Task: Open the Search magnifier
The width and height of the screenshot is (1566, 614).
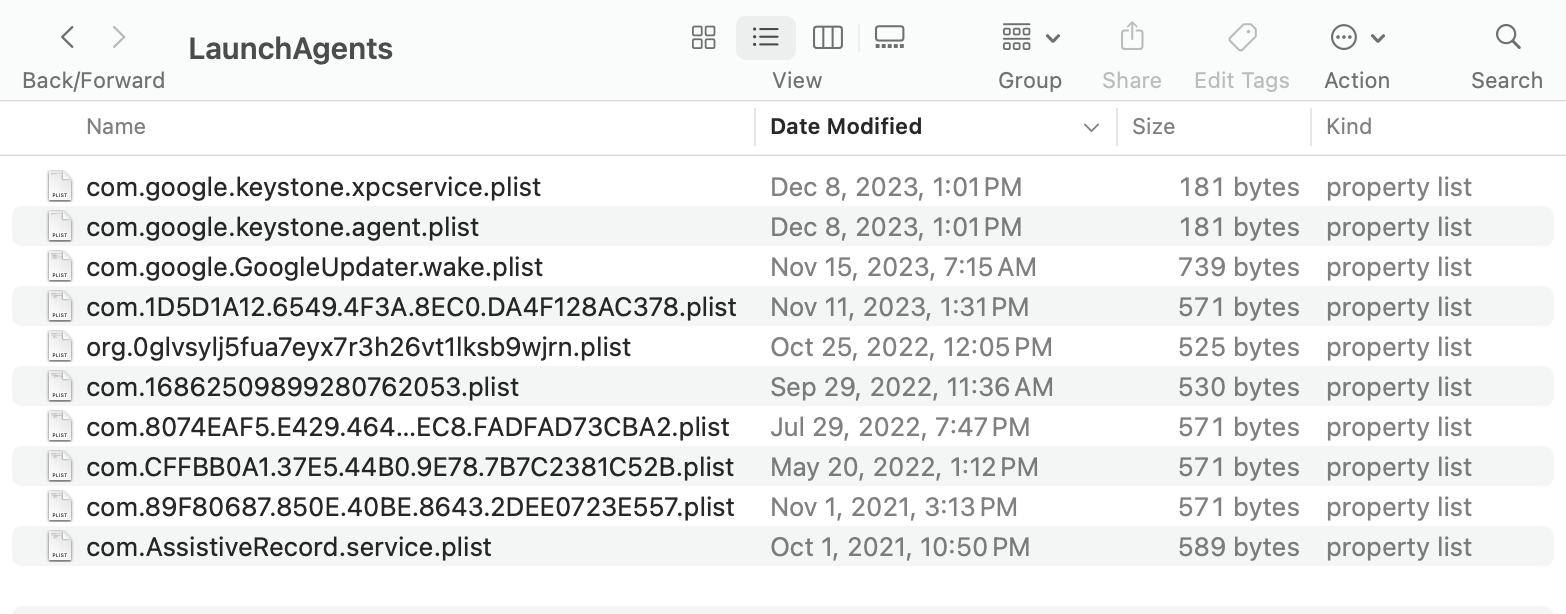Action: click(1507, 38)
